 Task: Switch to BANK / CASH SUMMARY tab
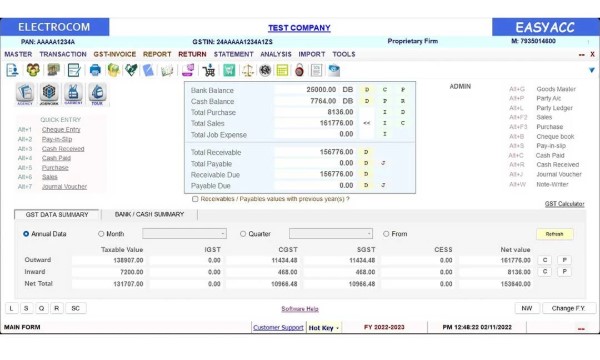tap(150, 214)
